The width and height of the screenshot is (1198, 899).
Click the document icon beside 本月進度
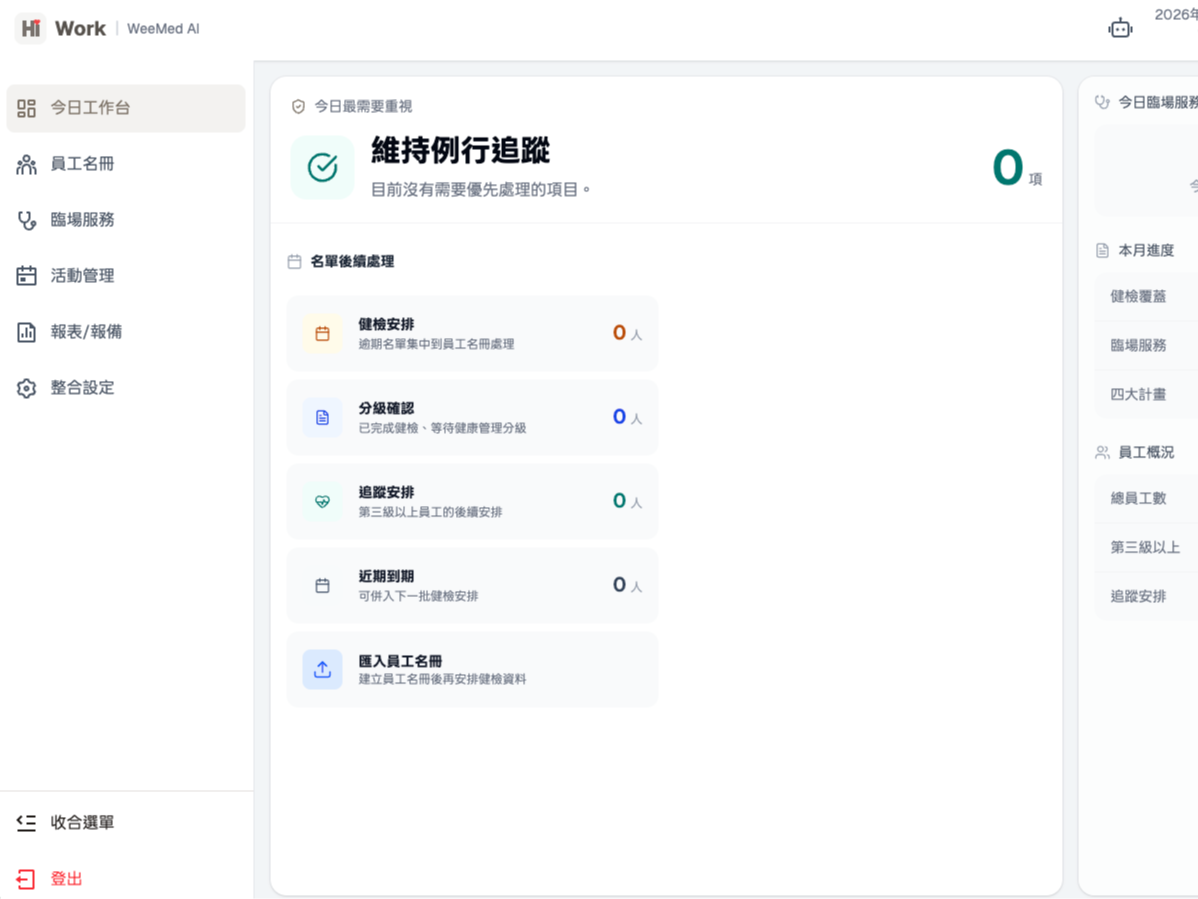pos(1102,251)
